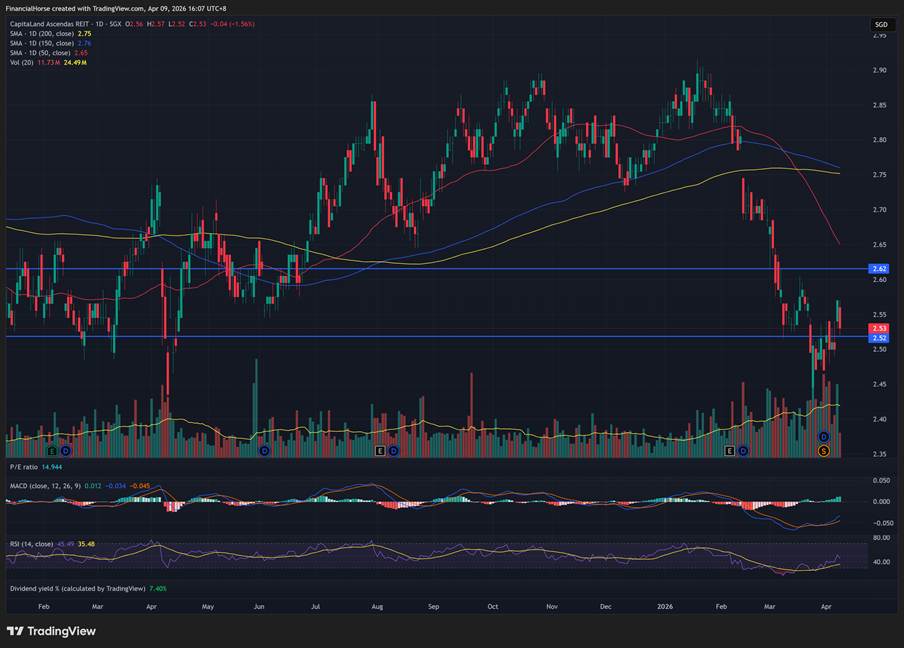Viewport: 904px width, 648px height.
Task: Click the P/E ratio indicator label
Action: [23, 466]
